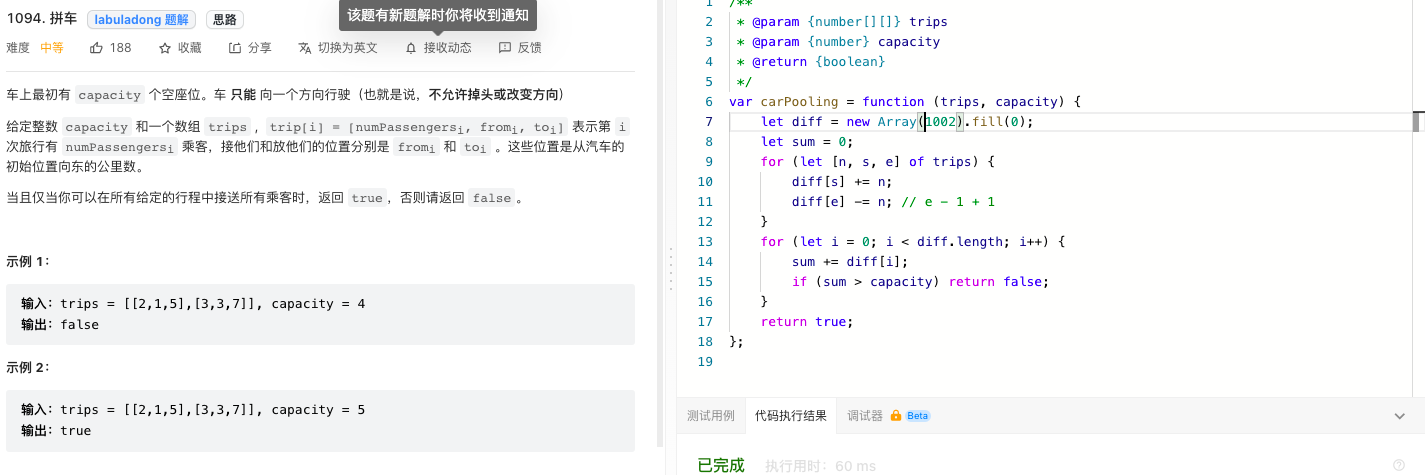Open 反馈 feedback dialog
This screenshot has width=1425, height=475.
tap(520, 47)
